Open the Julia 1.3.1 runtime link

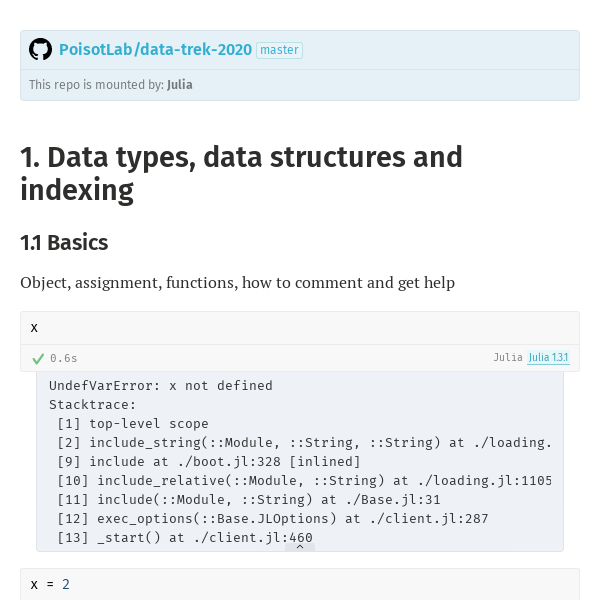tap(548, 357)
